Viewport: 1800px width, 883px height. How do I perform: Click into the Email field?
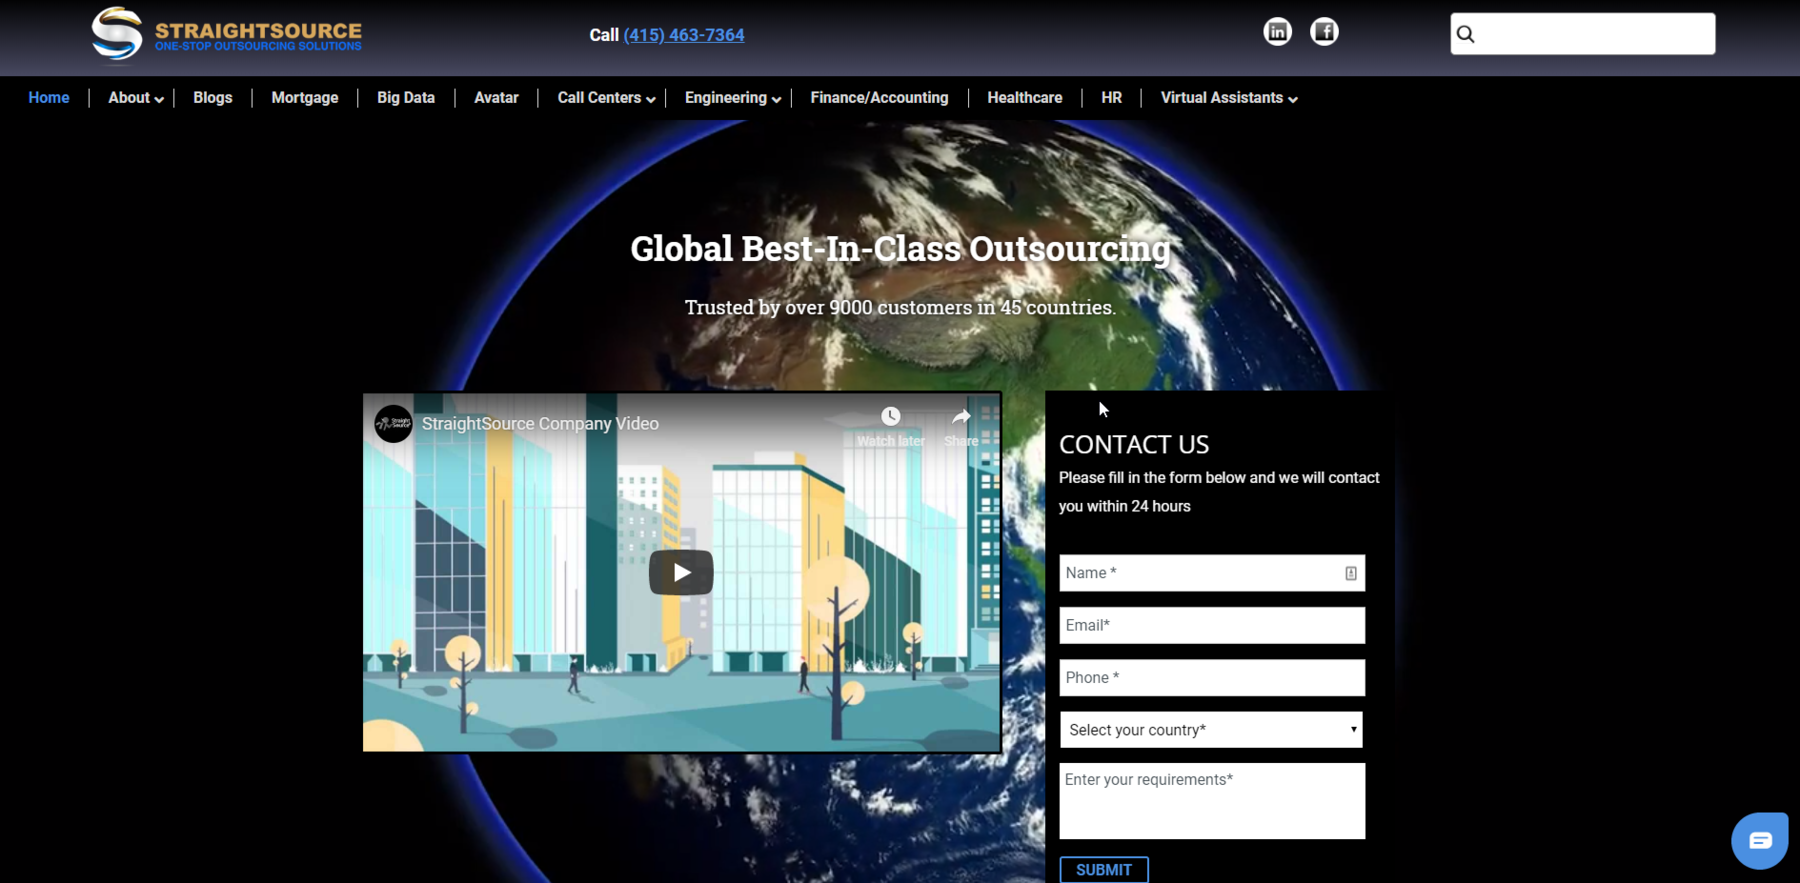pos(1212,625)
